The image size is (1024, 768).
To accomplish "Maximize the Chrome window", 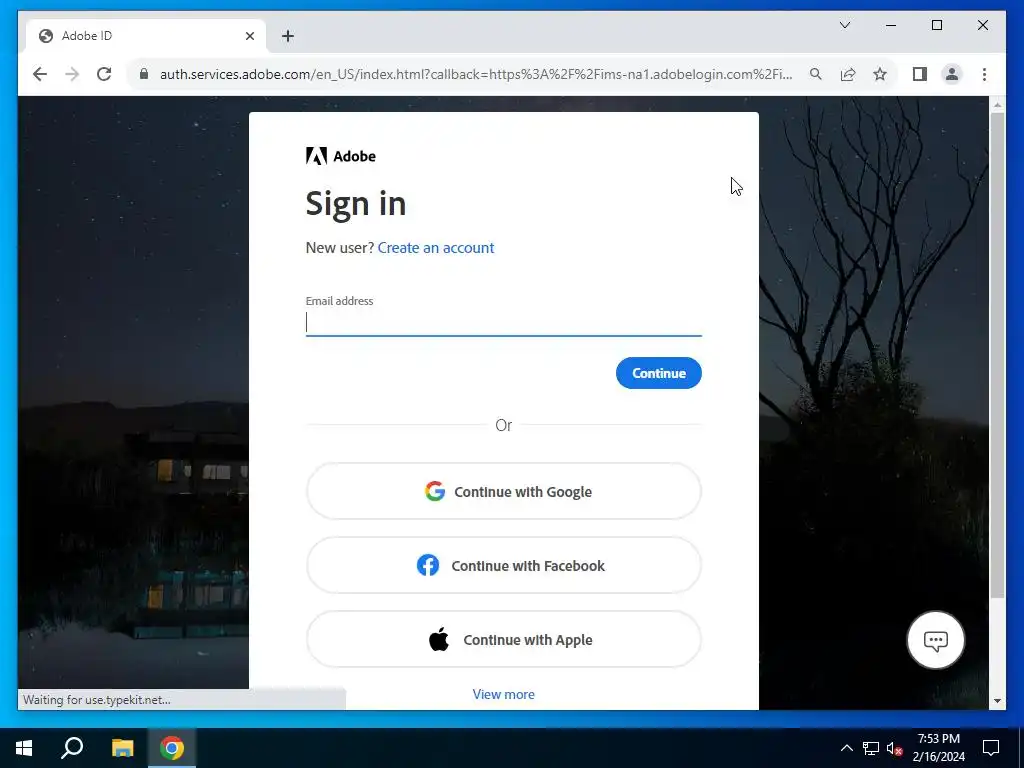I will click(x=936, y=25).
